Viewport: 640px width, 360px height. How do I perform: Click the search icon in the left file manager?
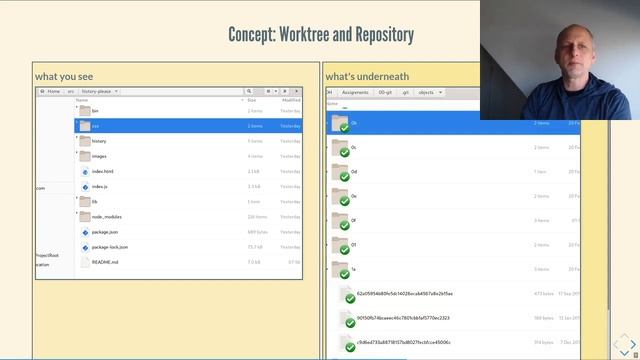249,91
